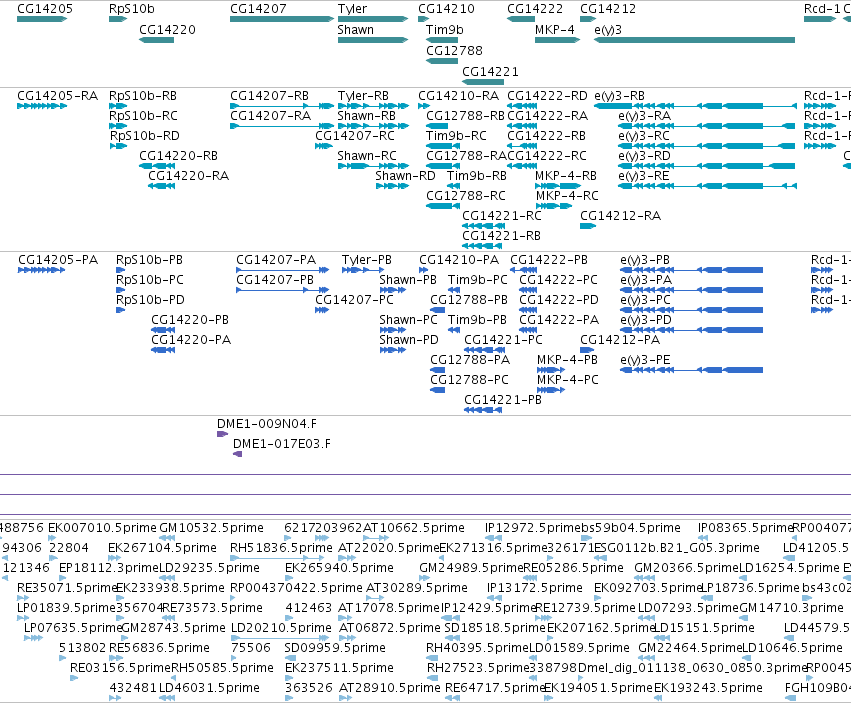851x703 pixels.
Task: Click EST LD20210.5prime
Action: coord(281,628)
